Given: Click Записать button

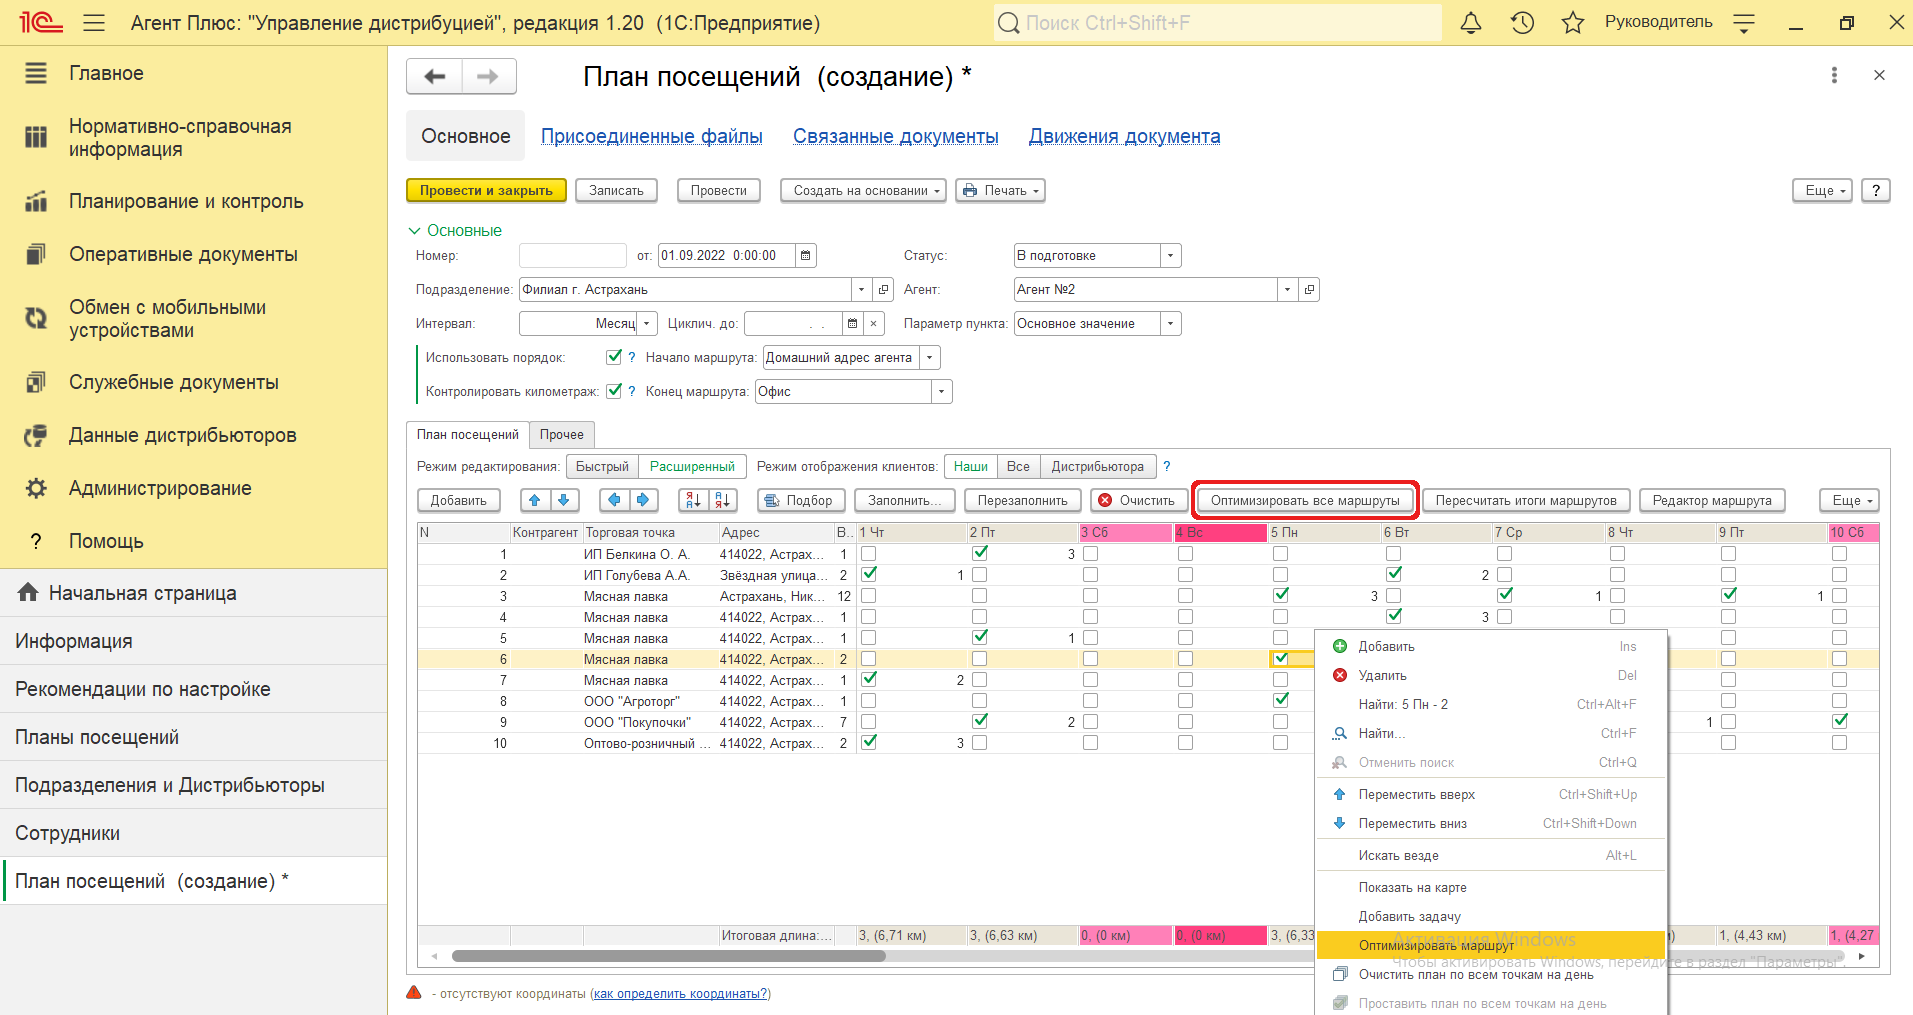Looking at the screenshot, I should pos(616,190).
